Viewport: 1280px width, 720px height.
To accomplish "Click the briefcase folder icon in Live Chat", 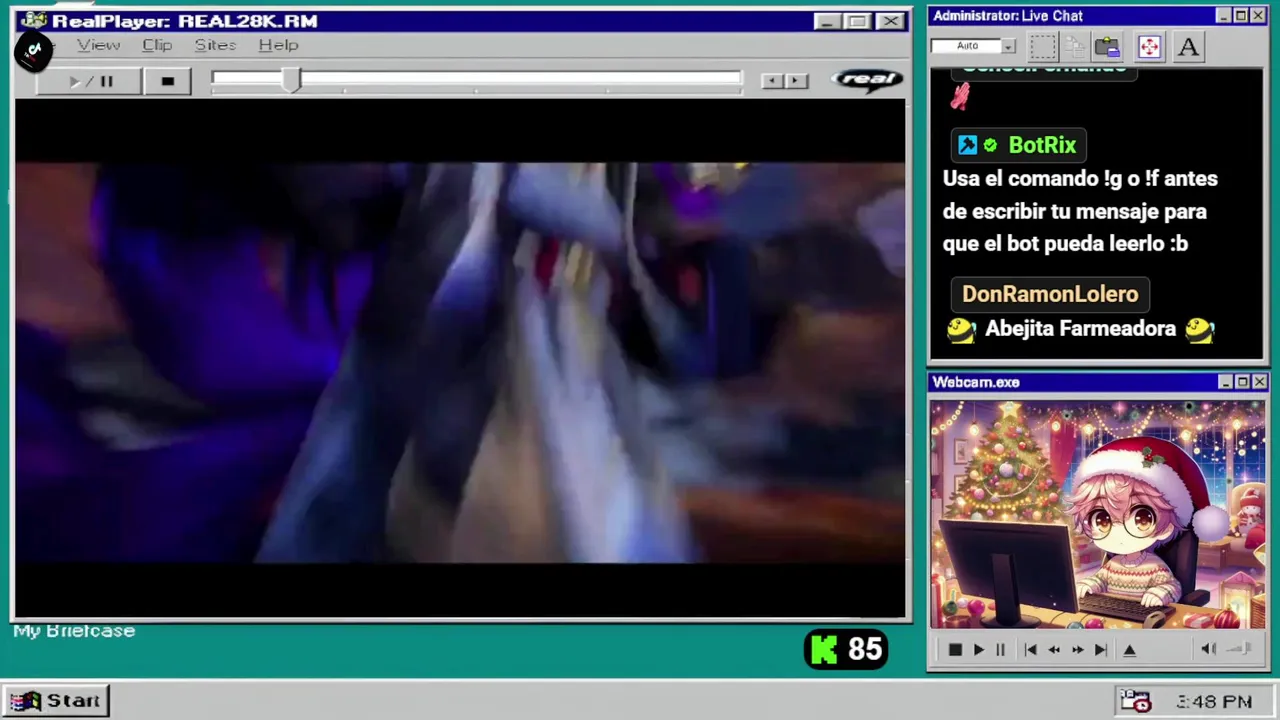I will click(x=1107, y=46).
